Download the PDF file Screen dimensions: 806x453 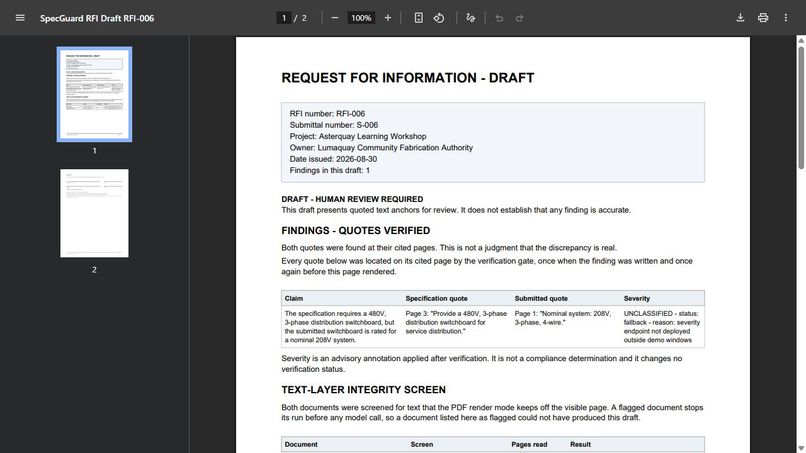740,18
